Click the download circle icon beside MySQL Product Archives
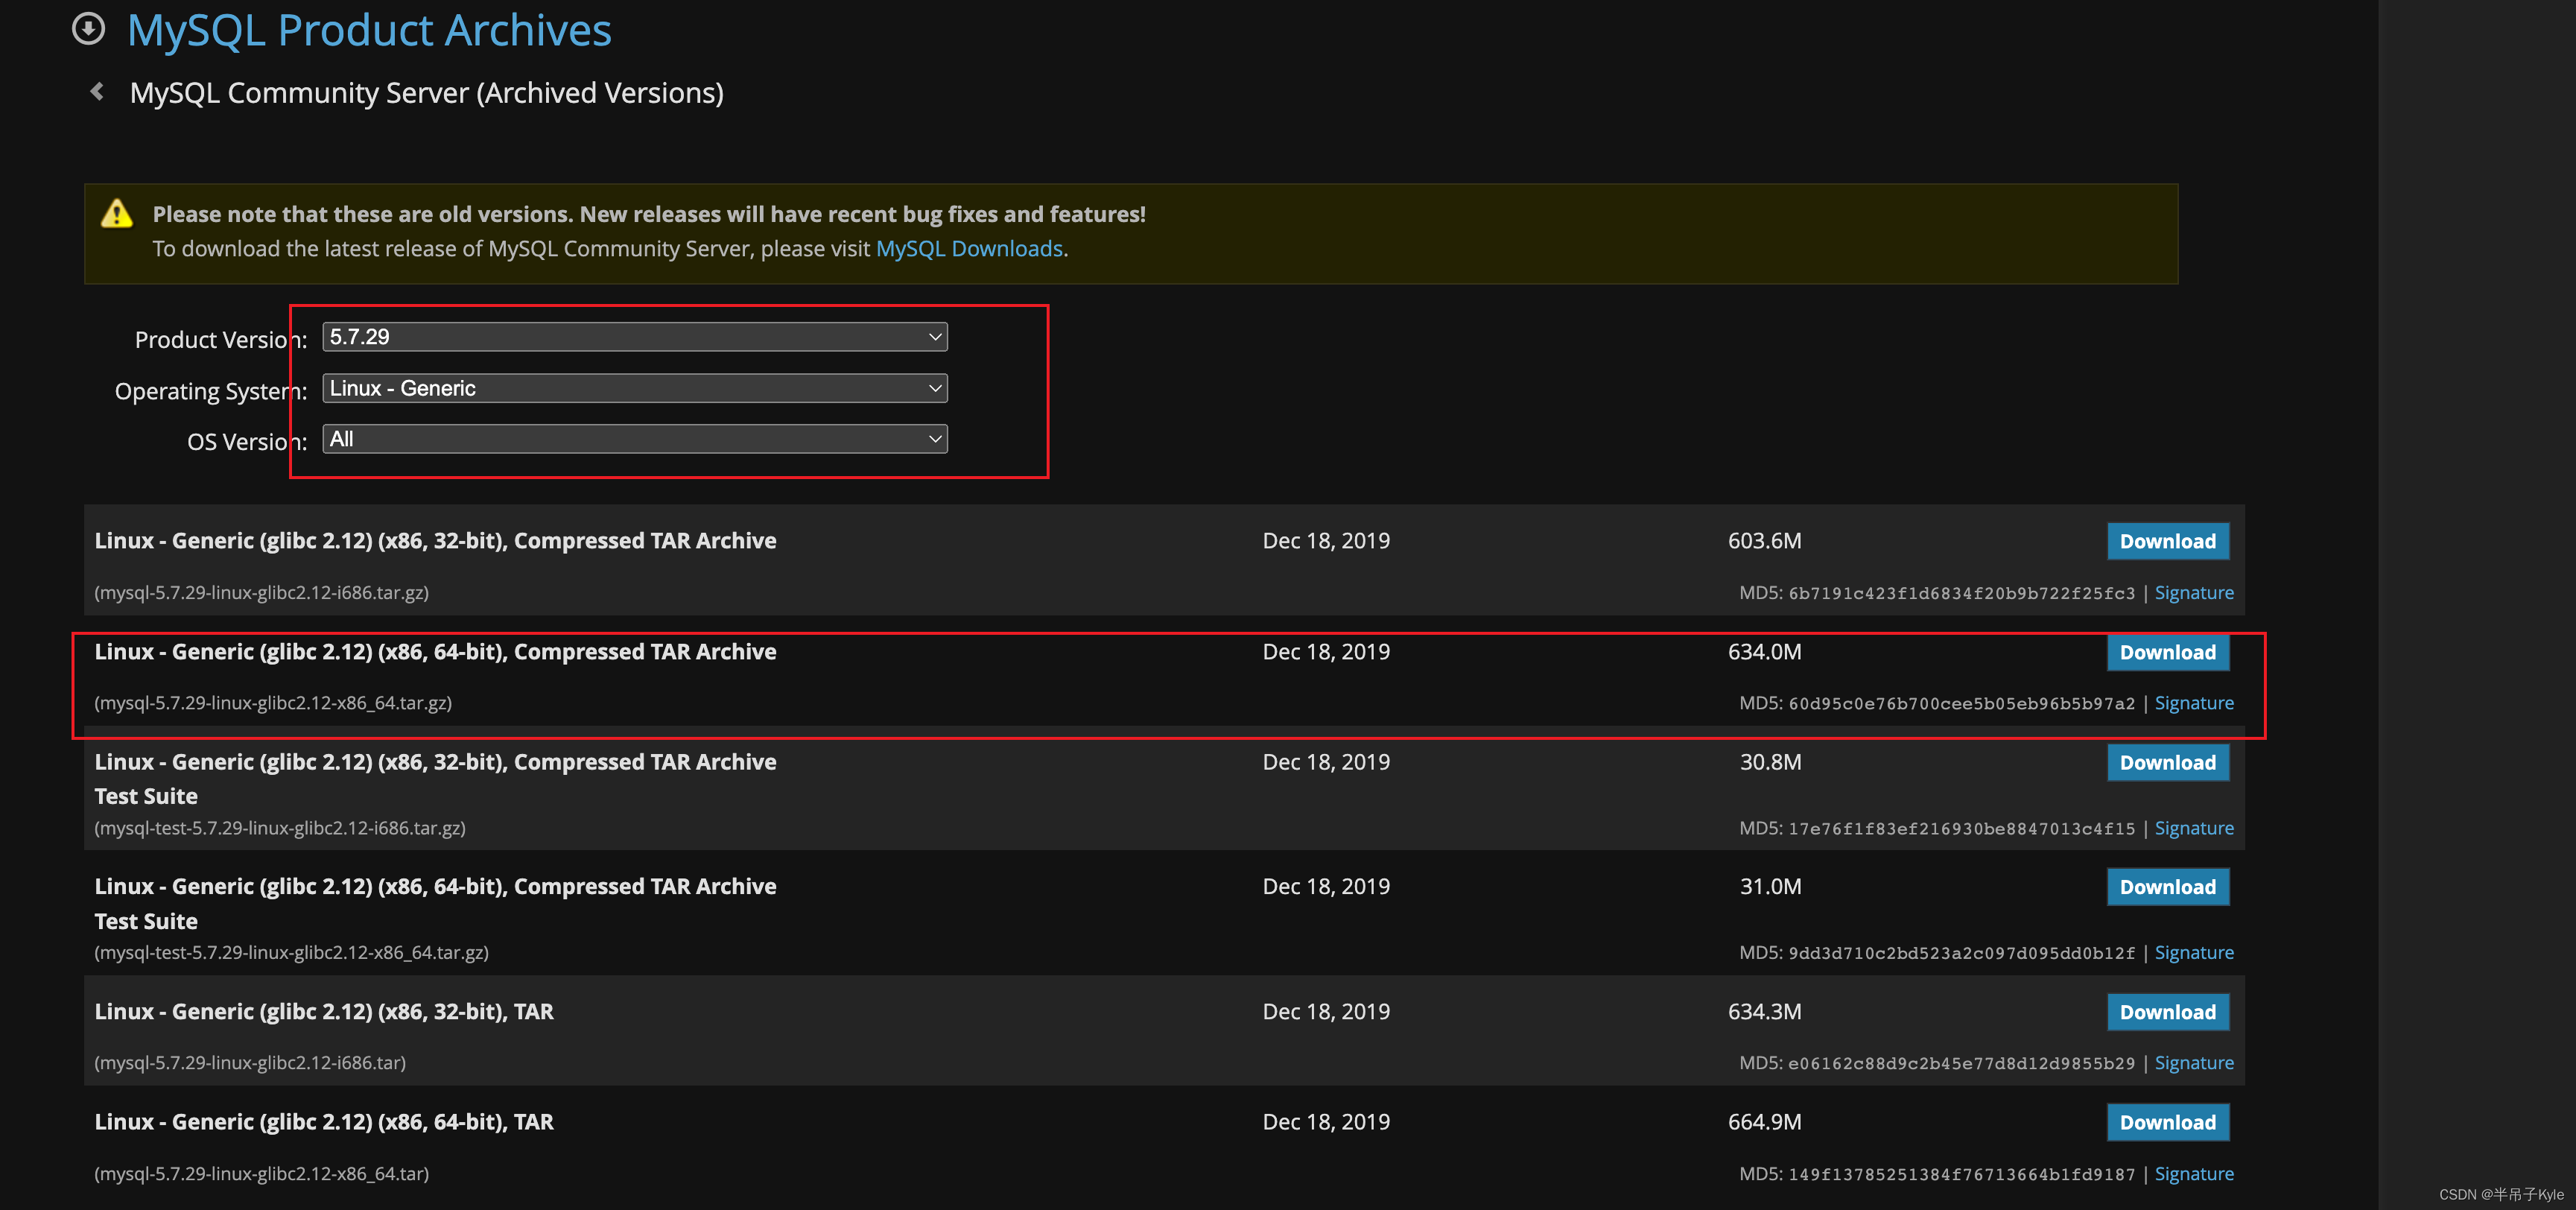2576x1210 pixels. click(88, 29)
